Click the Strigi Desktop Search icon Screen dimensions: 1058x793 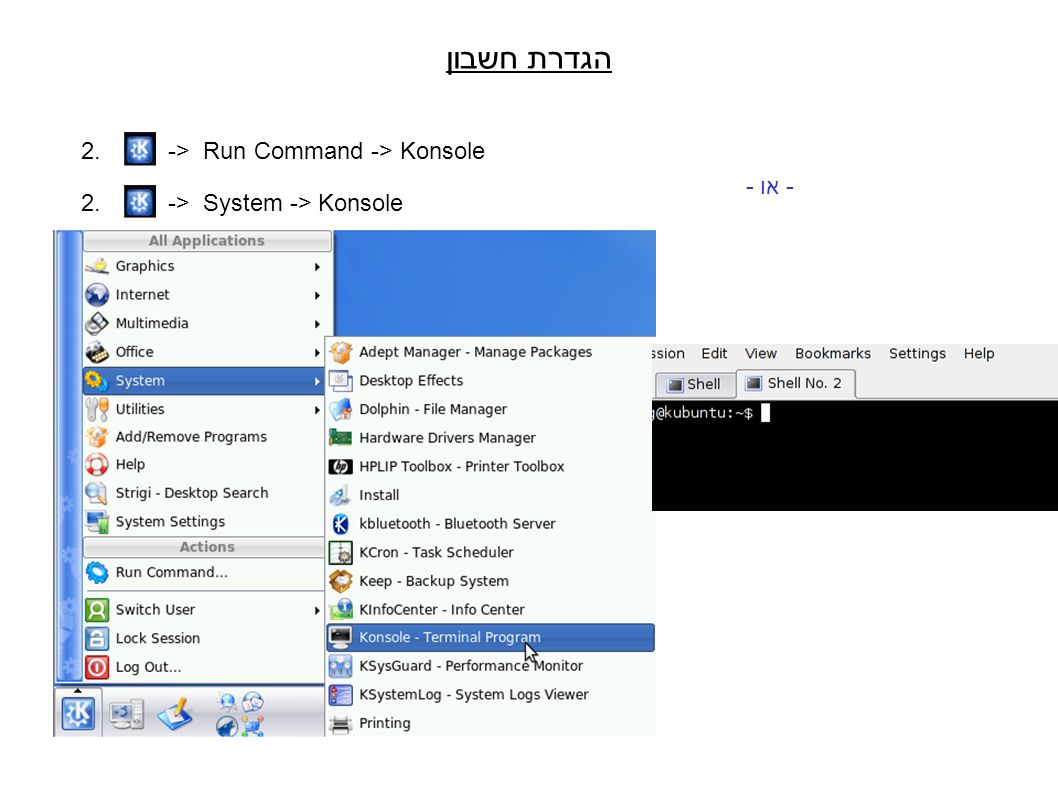coord(97,493)
